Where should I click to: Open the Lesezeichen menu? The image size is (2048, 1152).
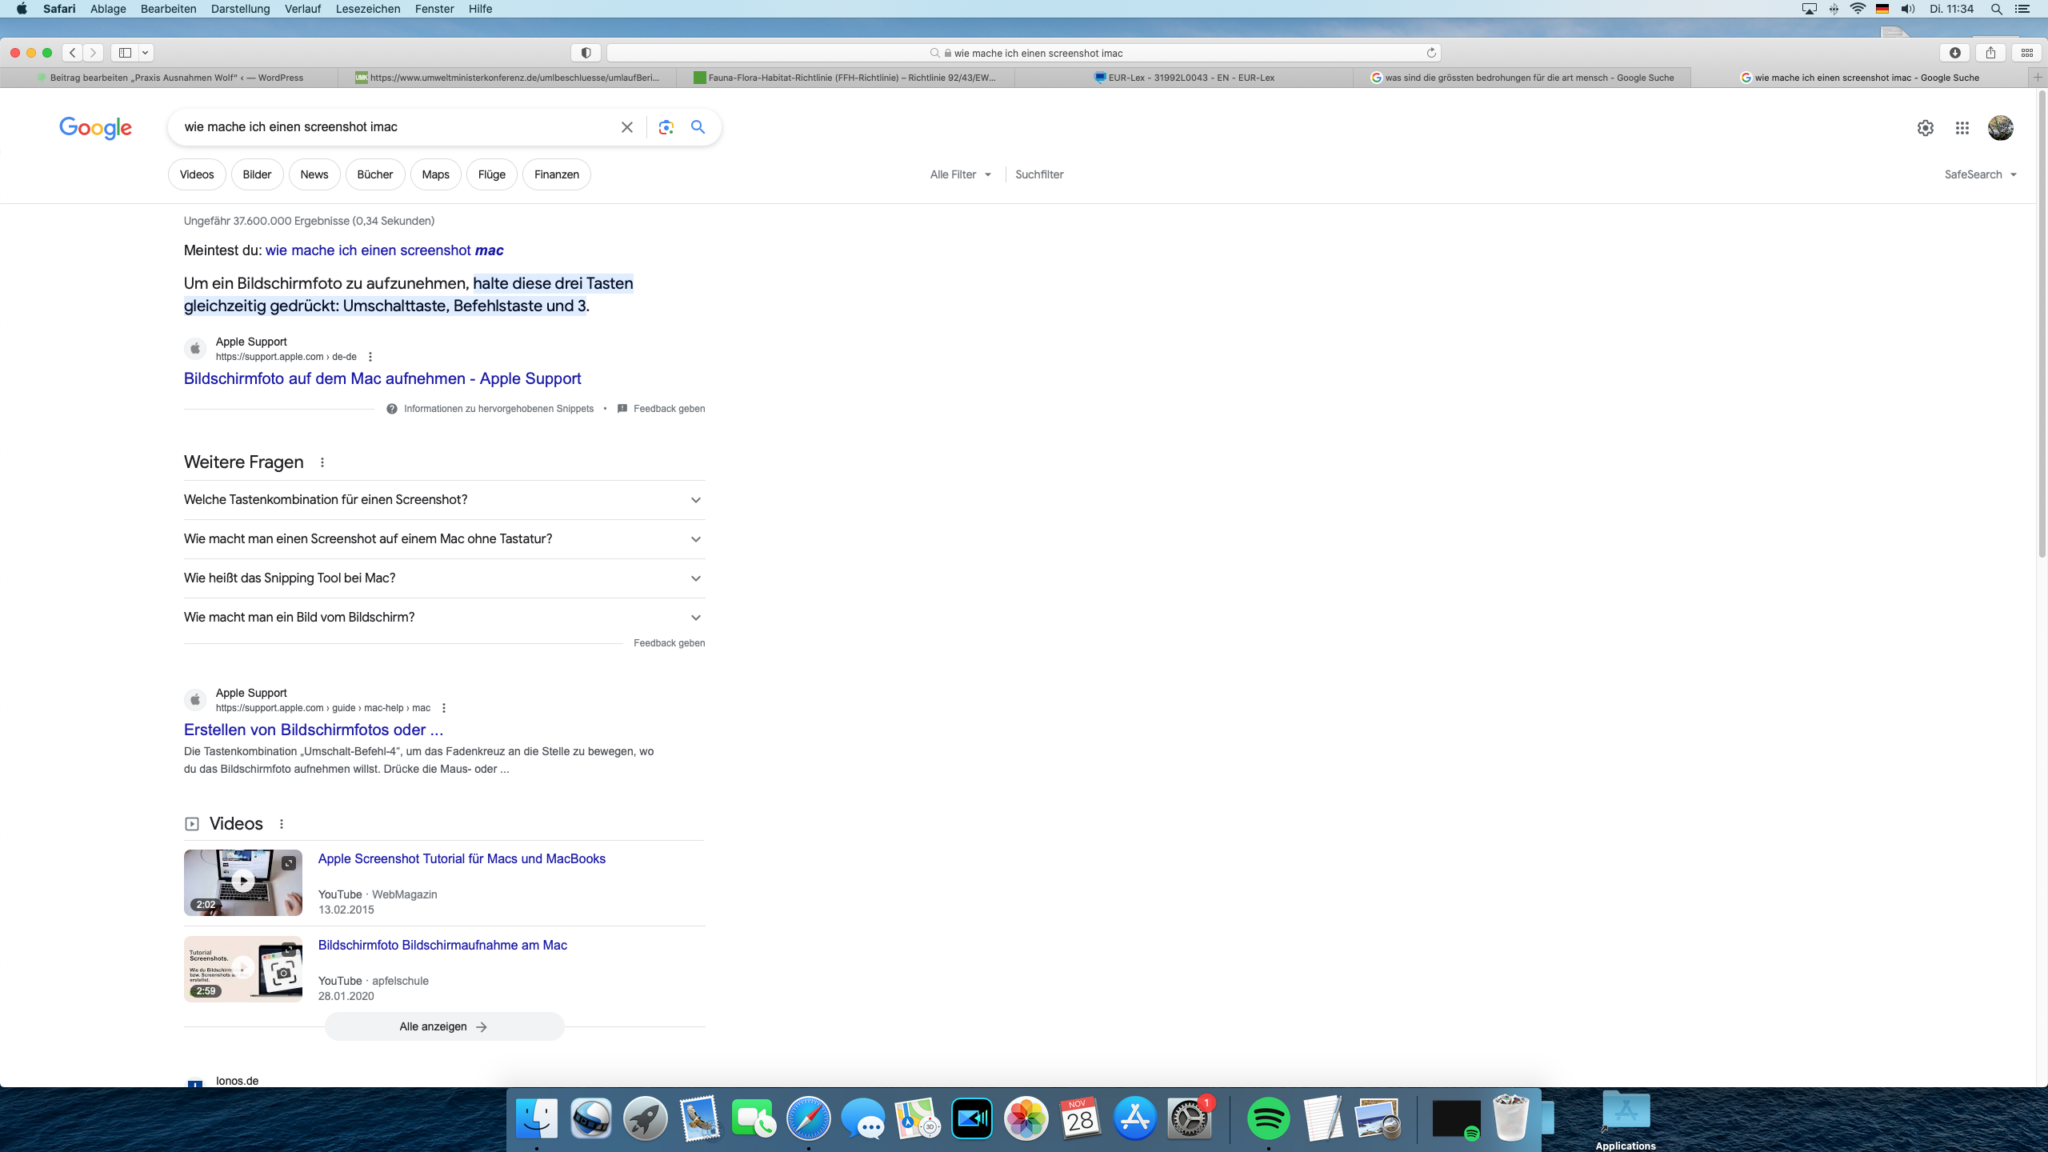[368, 9]
